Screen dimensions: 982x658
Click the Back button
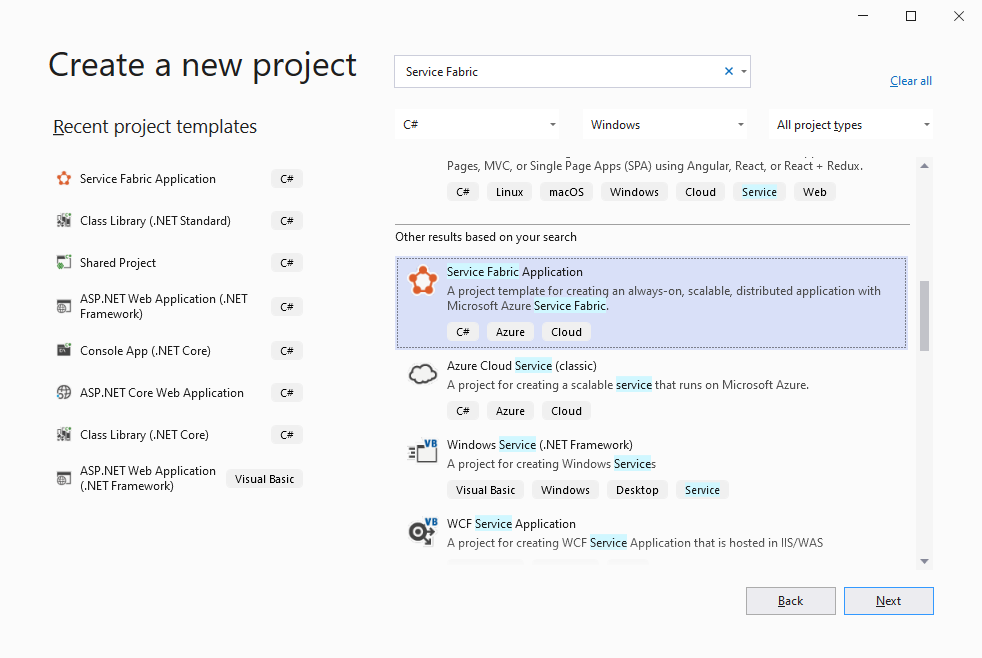point(790,601)
